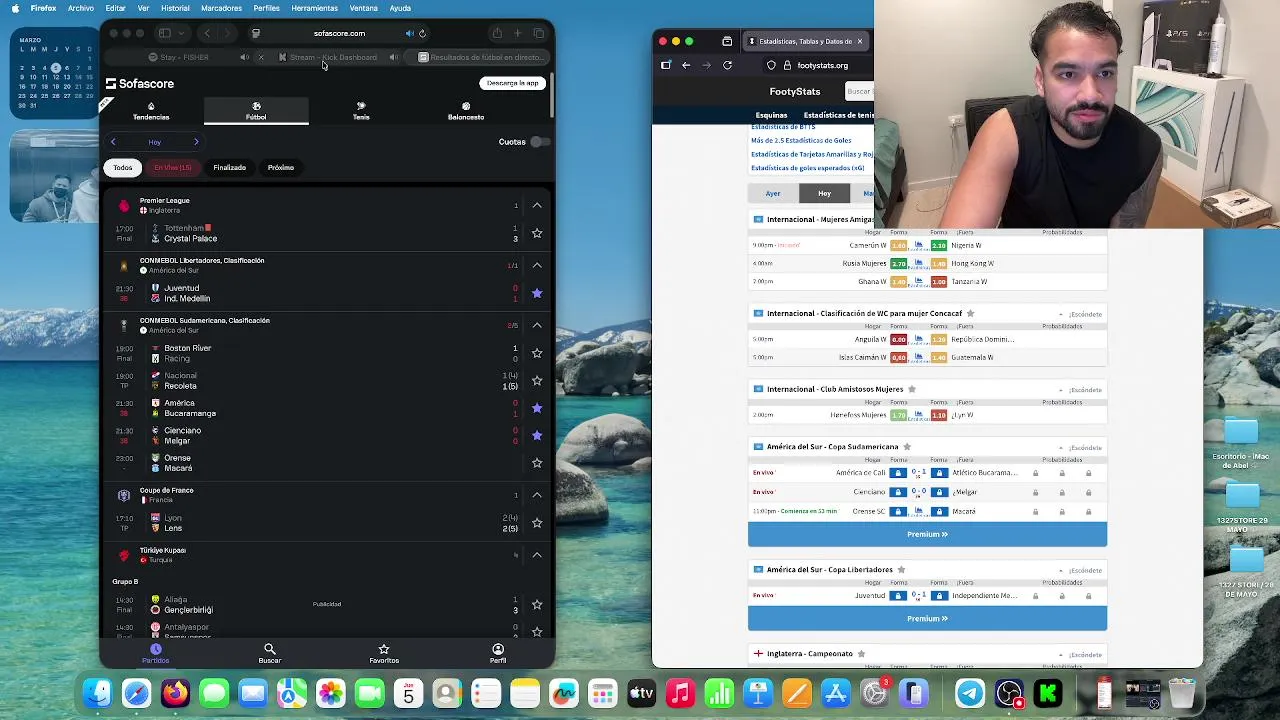
Task: Filter matches by Finalizado
Action: click(x=229, y=168)
